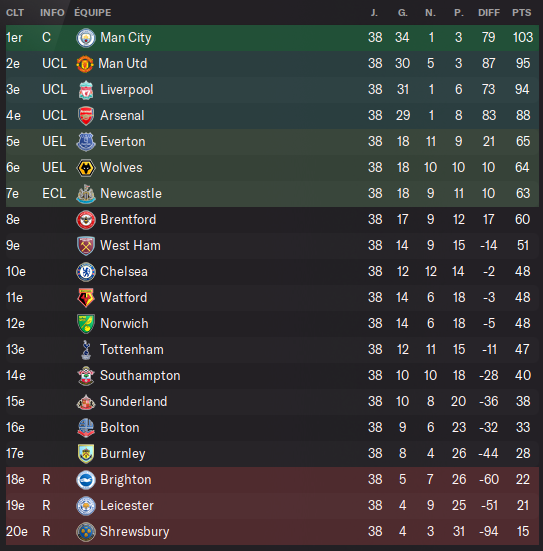Click the ÉQUIPE column header
This screenshot has width=543, height=551.
(93, 13)
